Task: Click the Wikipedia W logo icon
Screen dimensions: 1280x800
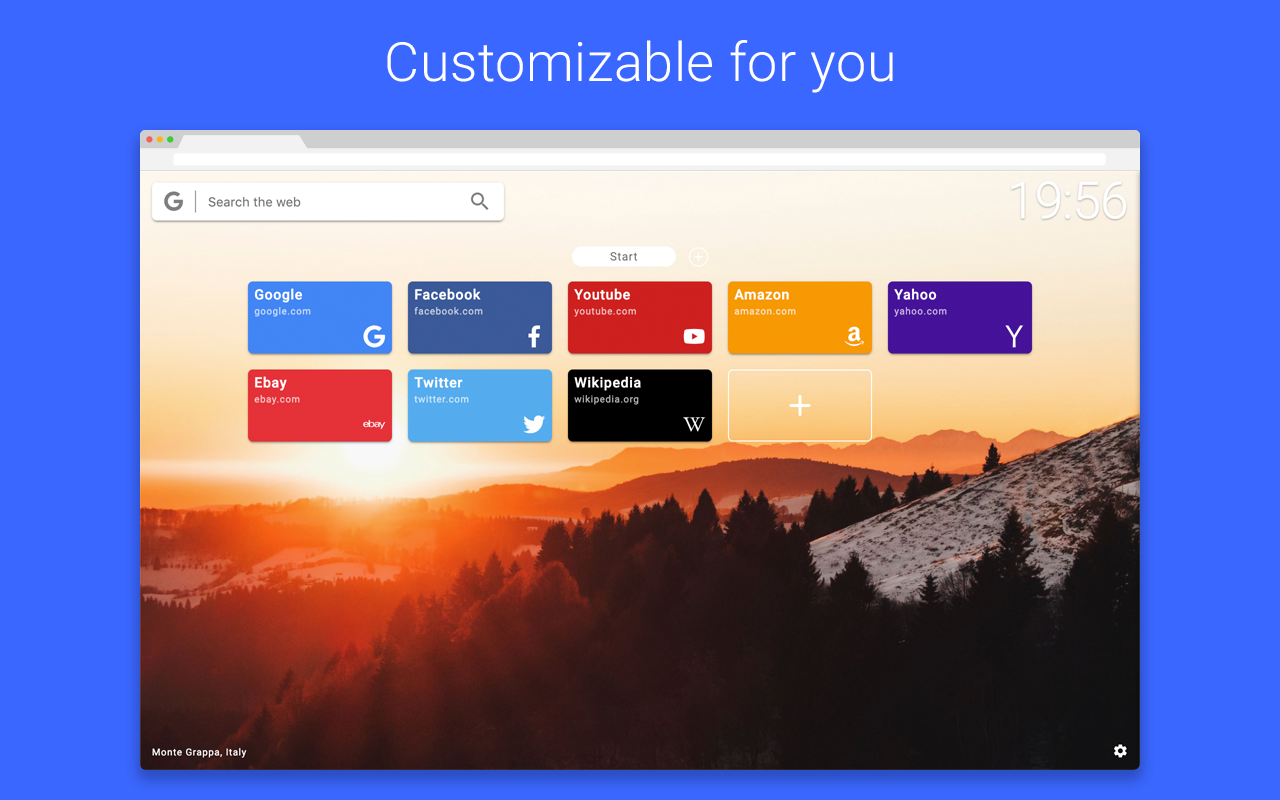Action: pyautogui.click(x=694, y=425)
